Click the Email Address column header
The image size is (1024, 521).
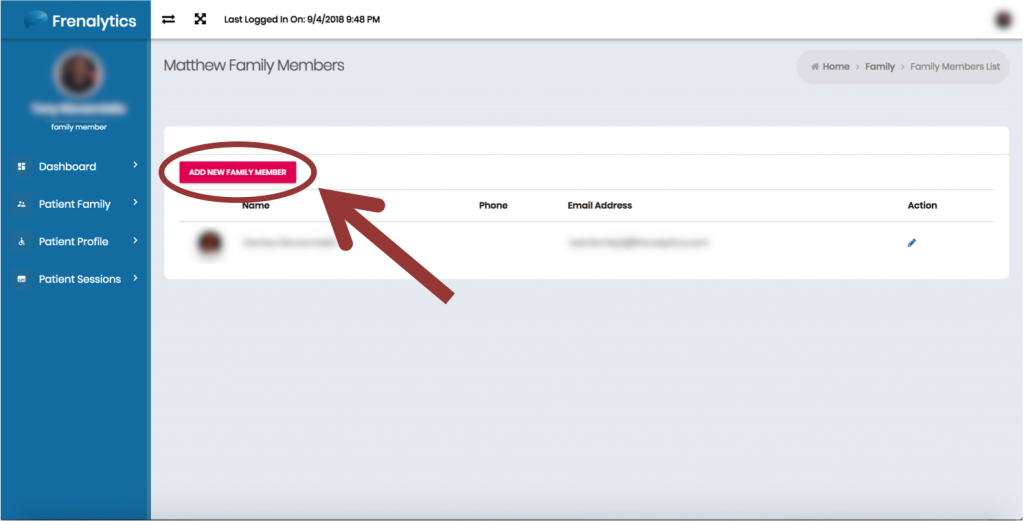(x=600, y=205)
